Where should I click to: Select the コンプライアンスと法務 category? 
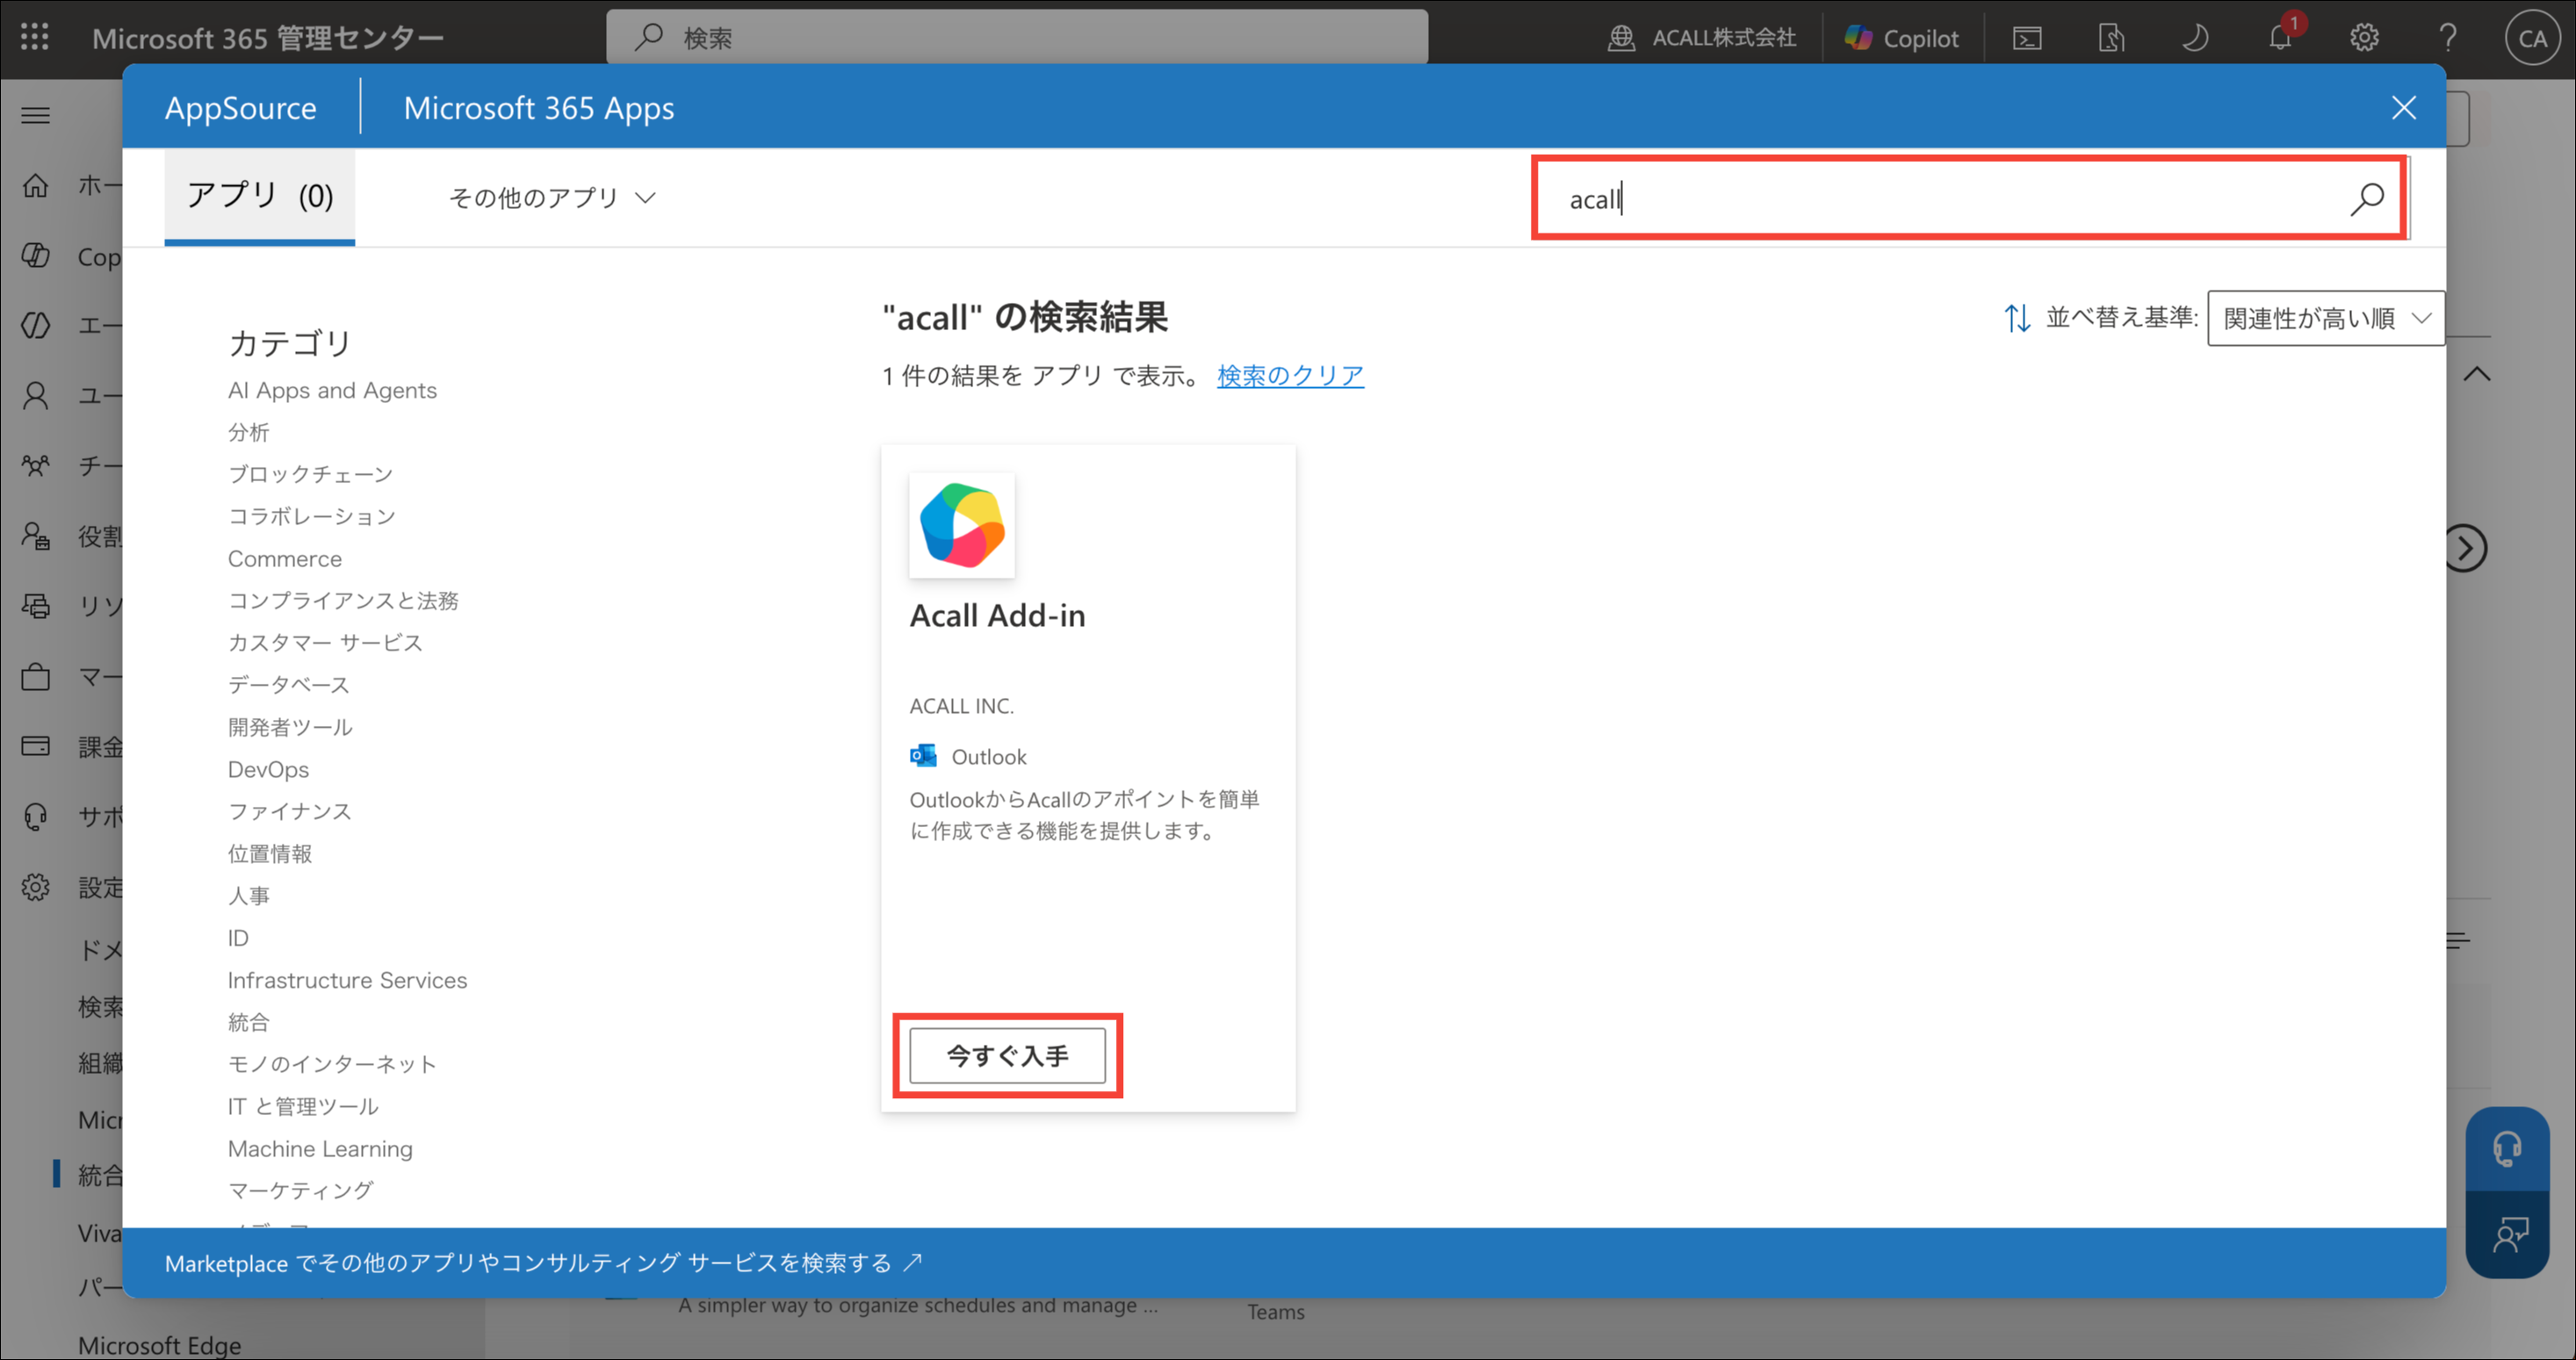pyautogui.click(x=343, y=601)
